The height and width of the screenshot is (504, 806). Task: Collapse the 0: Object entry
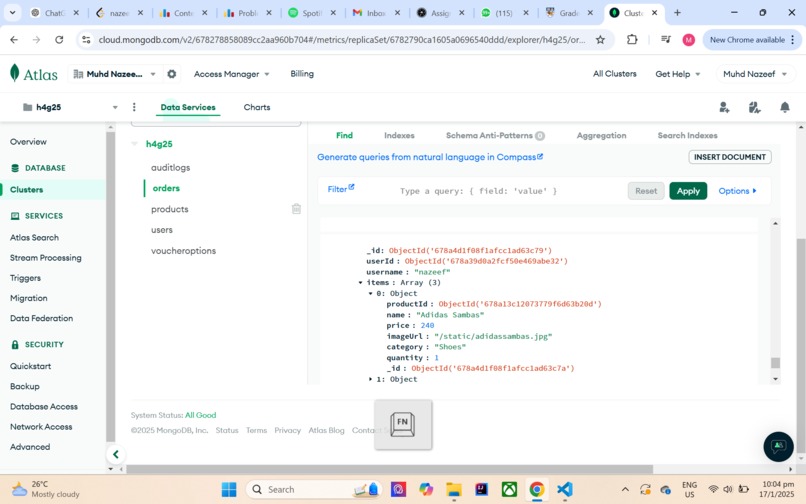[371, 293]
